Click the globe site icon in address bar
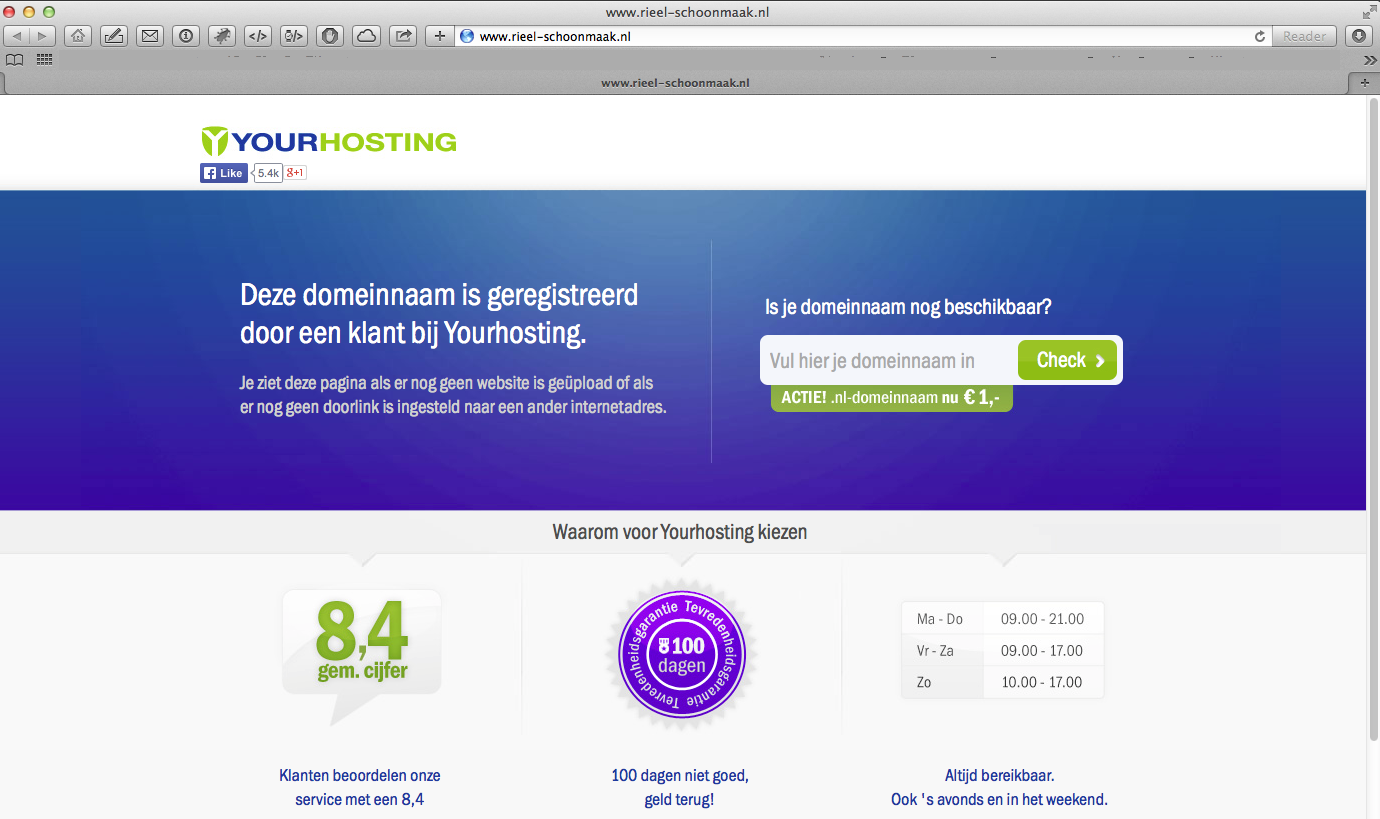 click(467, 36)
